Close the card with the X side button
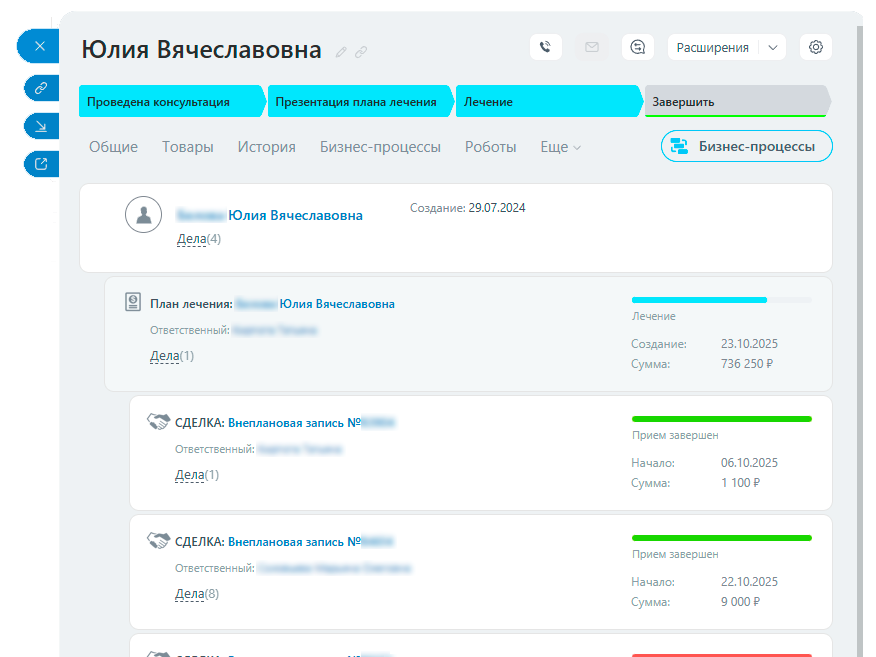 [x=39, y=46]
